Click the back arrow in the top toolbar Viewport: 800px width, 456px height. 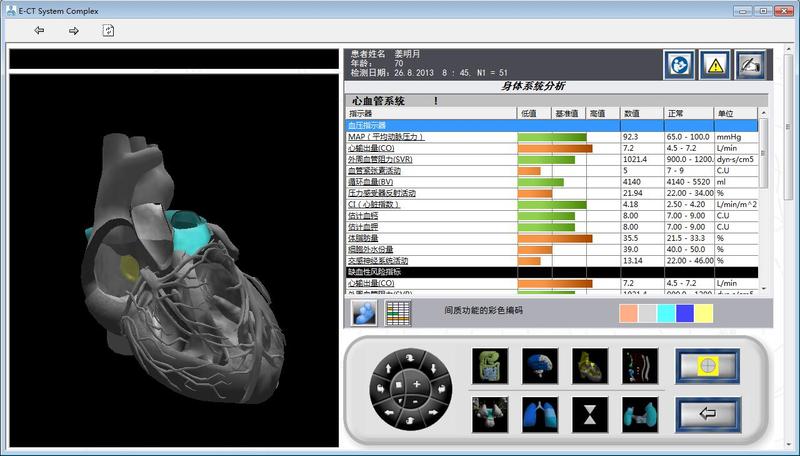point(39,31)
